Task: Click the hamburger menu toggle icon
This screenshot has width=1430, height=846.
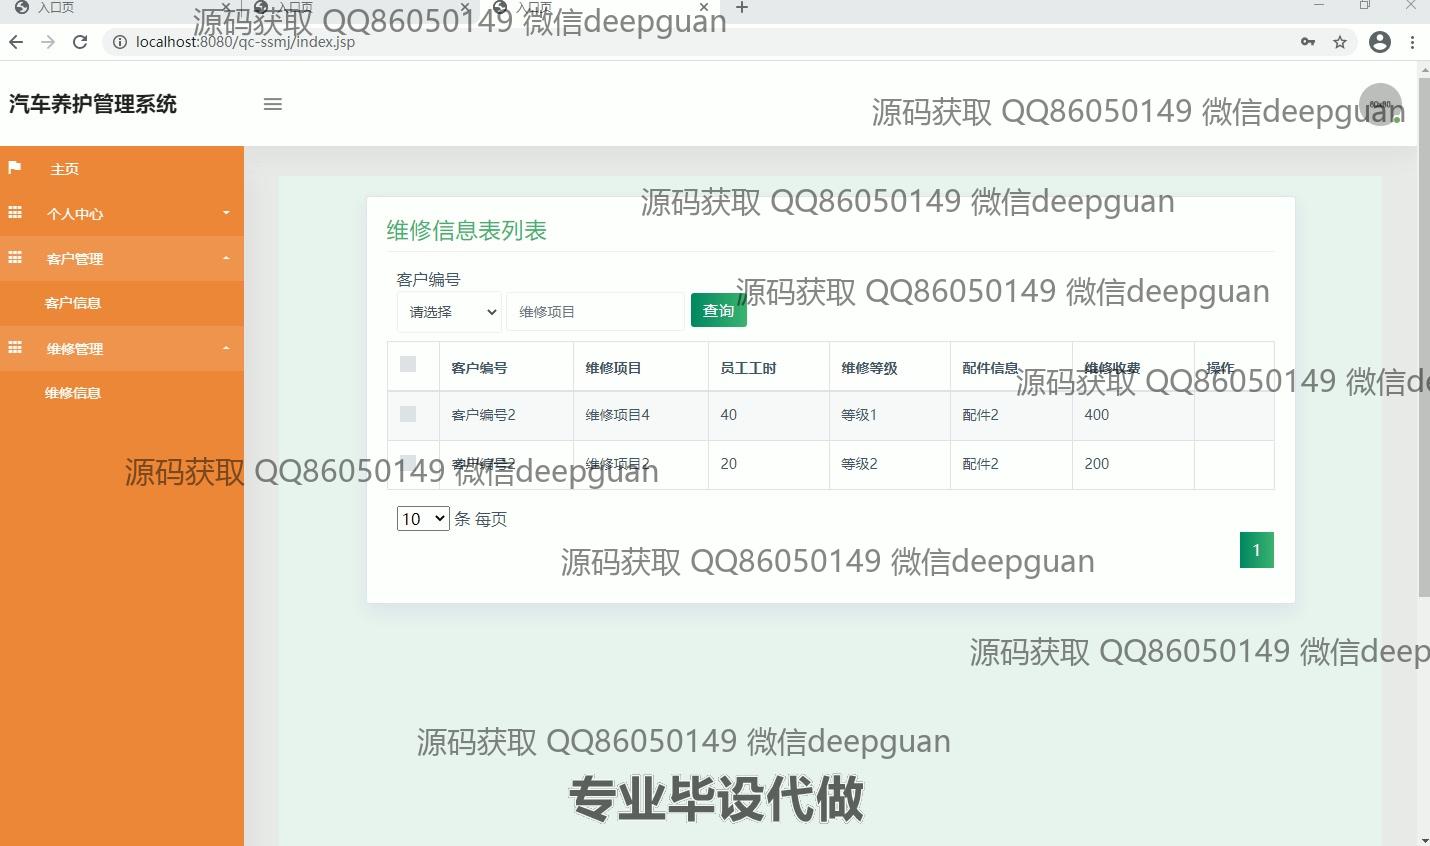Action: tap(272, 104)
